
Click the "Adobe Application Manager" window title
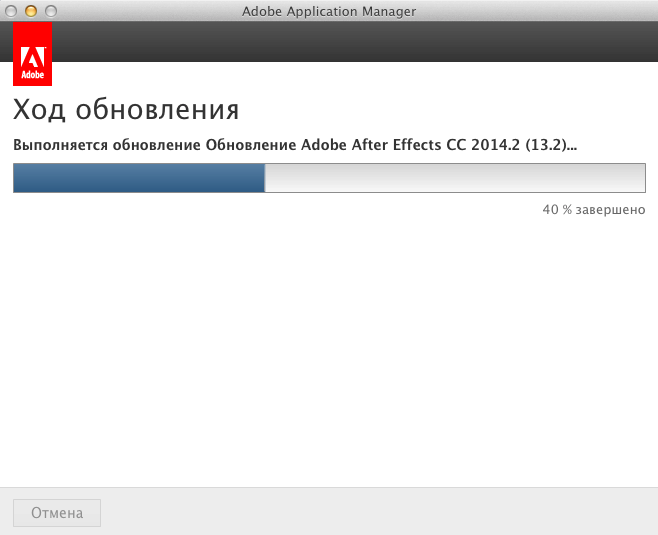tap(329, 11)
